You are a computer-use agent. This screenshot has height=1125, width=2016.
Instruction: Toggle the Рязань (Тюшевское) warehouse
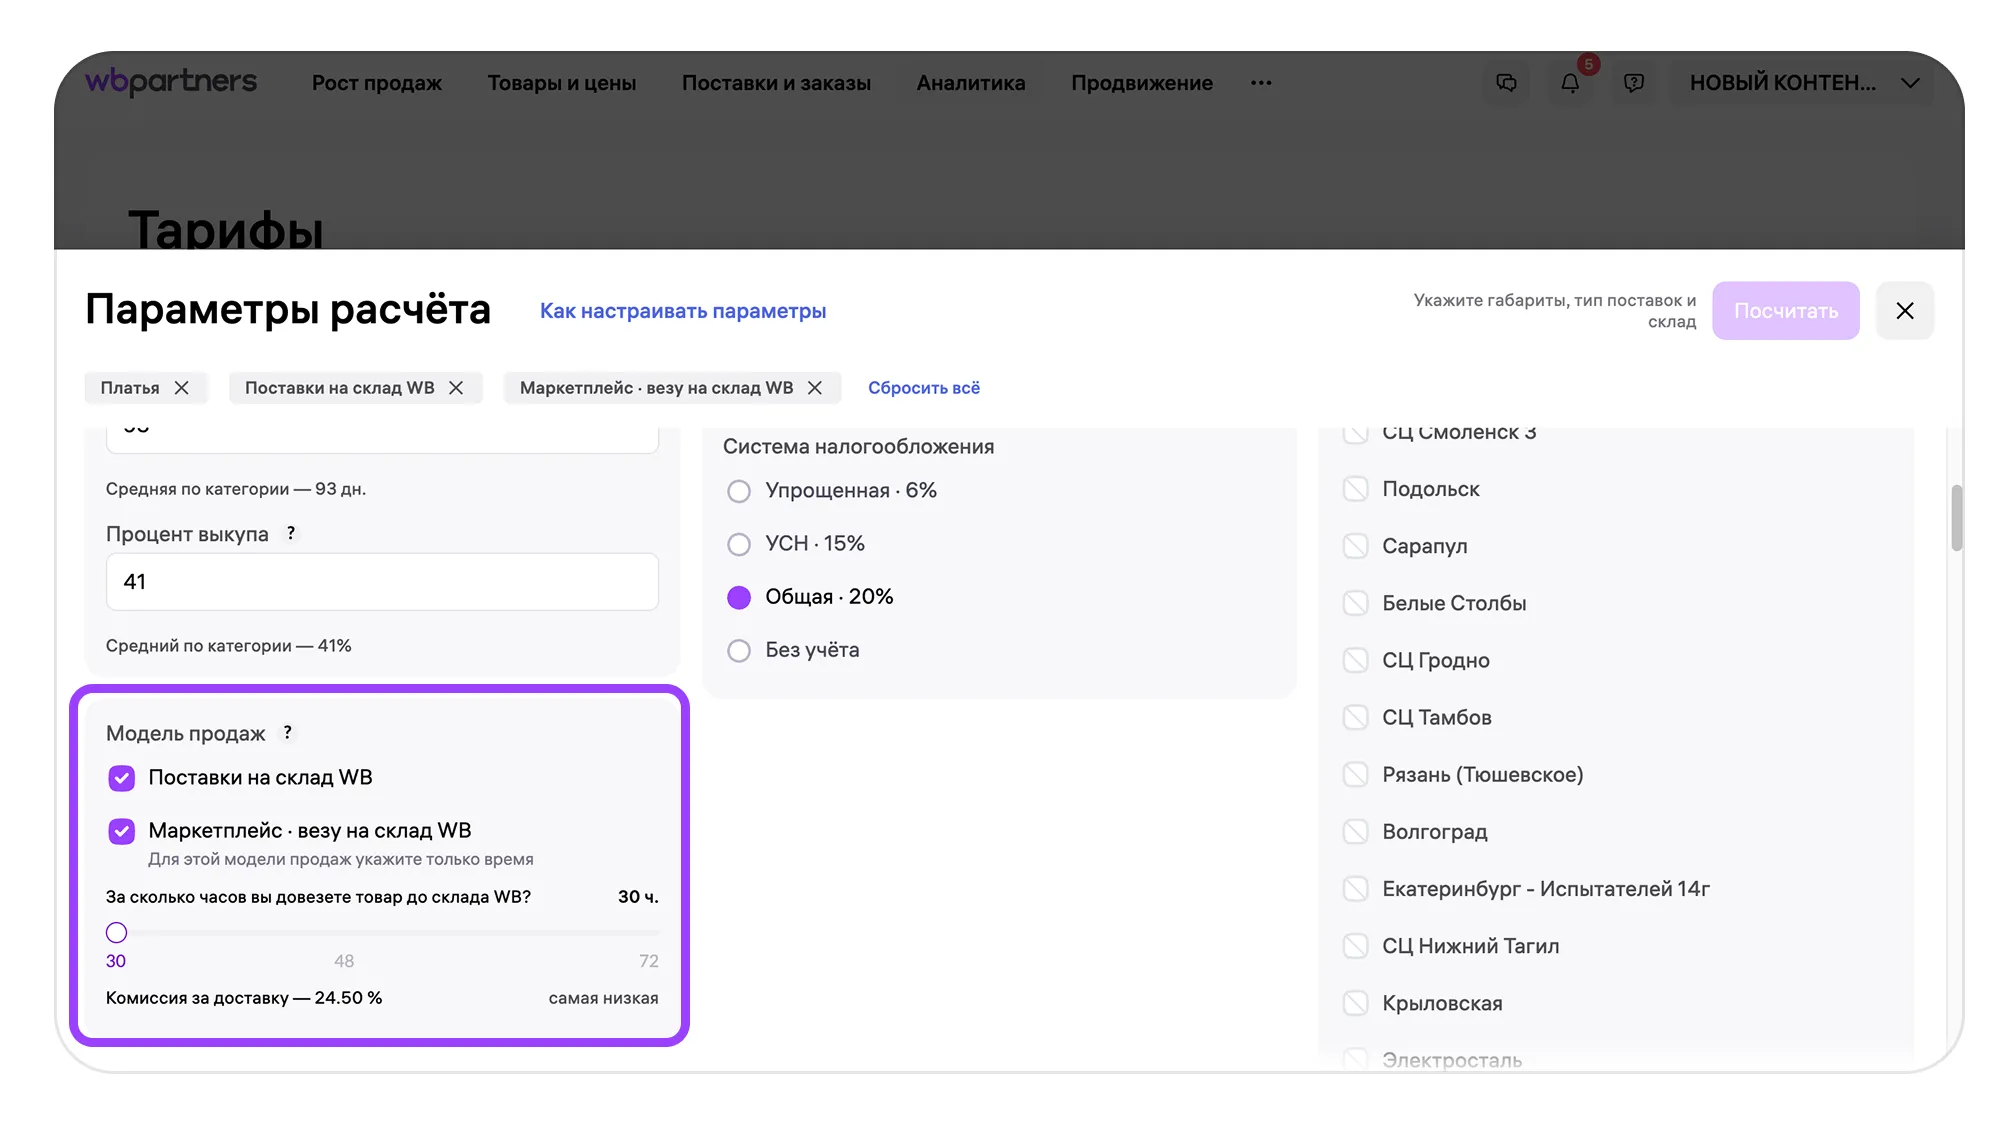point(1356,774)
